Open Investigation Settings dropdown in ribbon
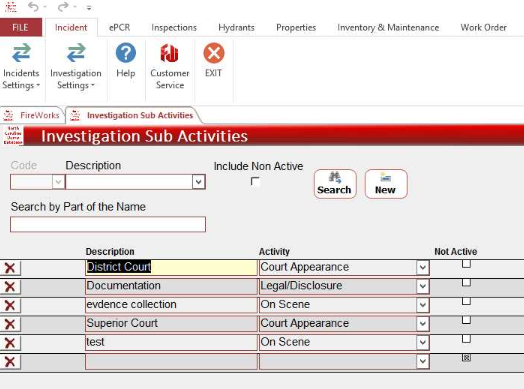Screen dimensions: 524x389 (x=76, y=67)
